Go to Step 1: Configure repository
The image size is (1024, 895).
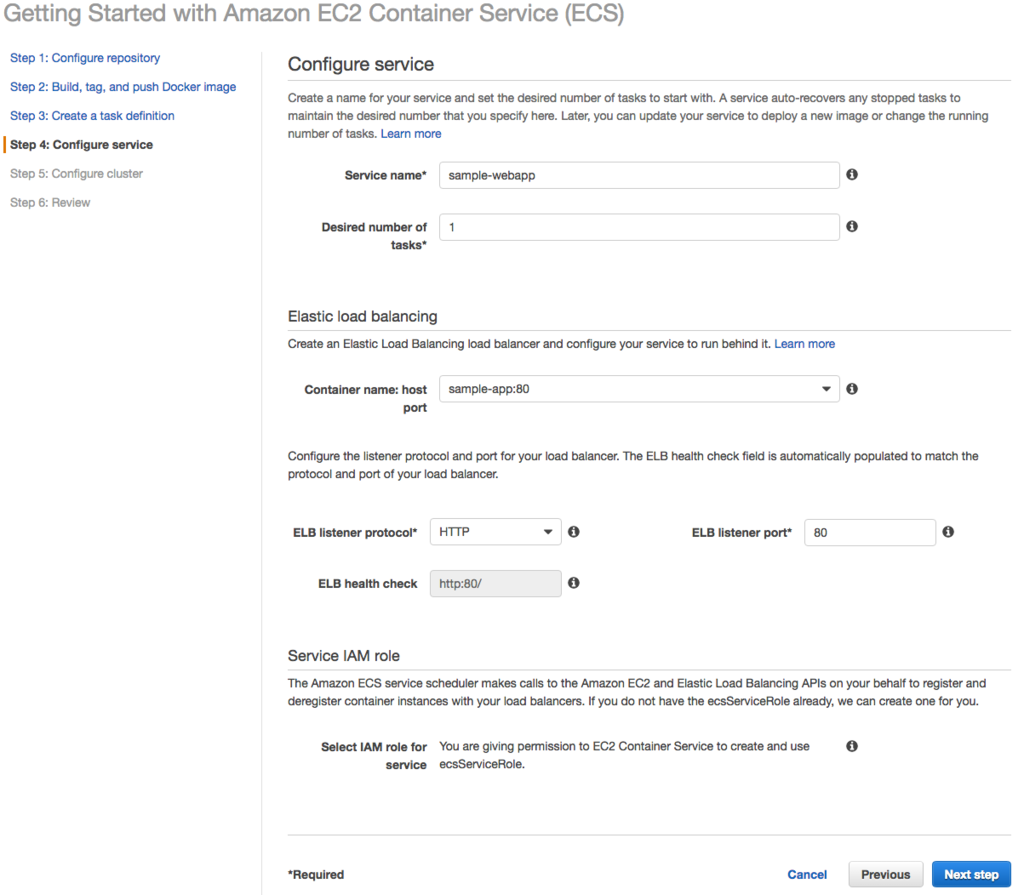coord(85,58)
